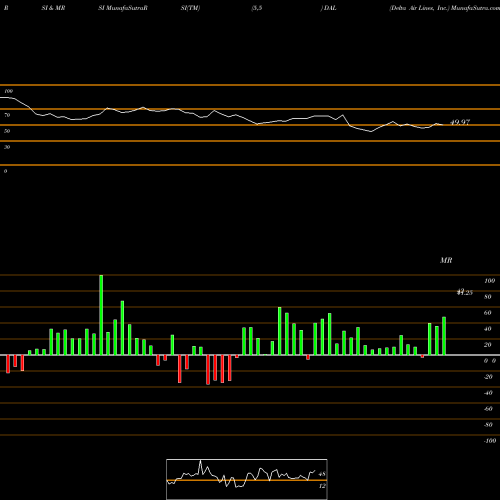Click the tallest green MR histogram bar
The width and height of the screenshot is (500, 500).
click(101, 315)
